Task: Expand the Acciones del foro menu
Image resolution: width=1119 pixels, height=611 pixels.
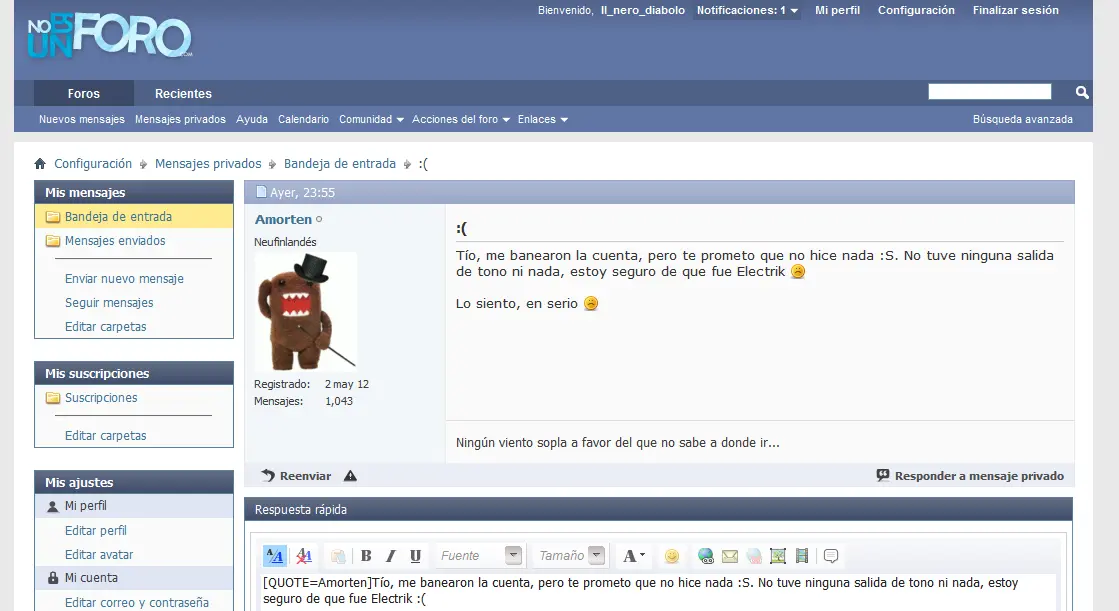Action: (460, 119)
